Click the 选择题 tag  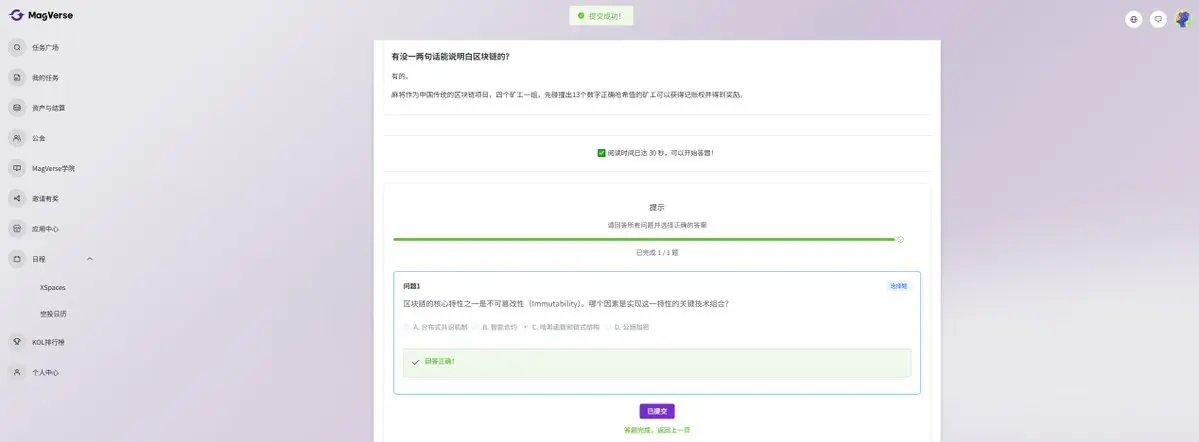point(898,286)
